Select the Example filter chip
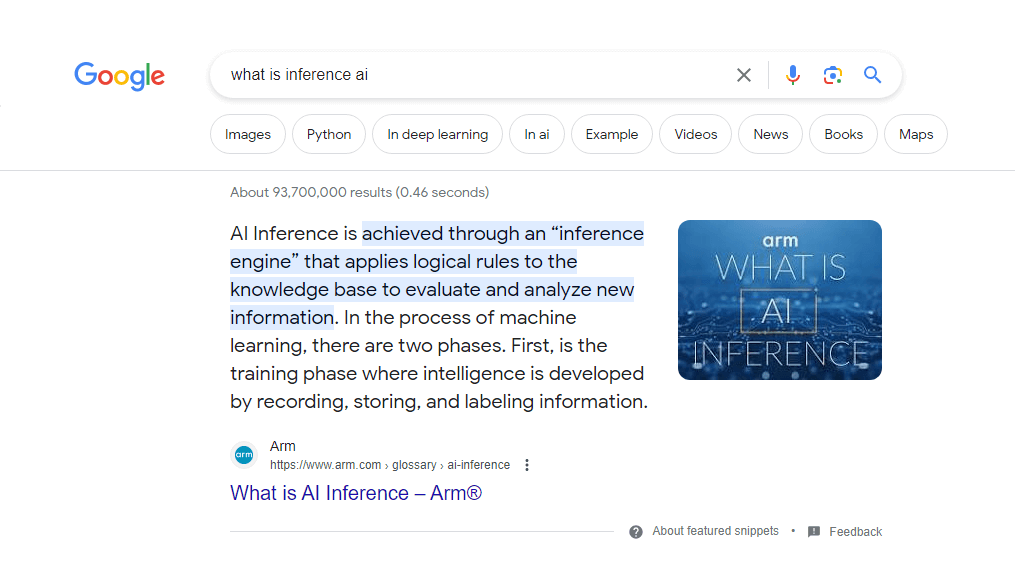 pyautogui.click(x=612, y=134)
